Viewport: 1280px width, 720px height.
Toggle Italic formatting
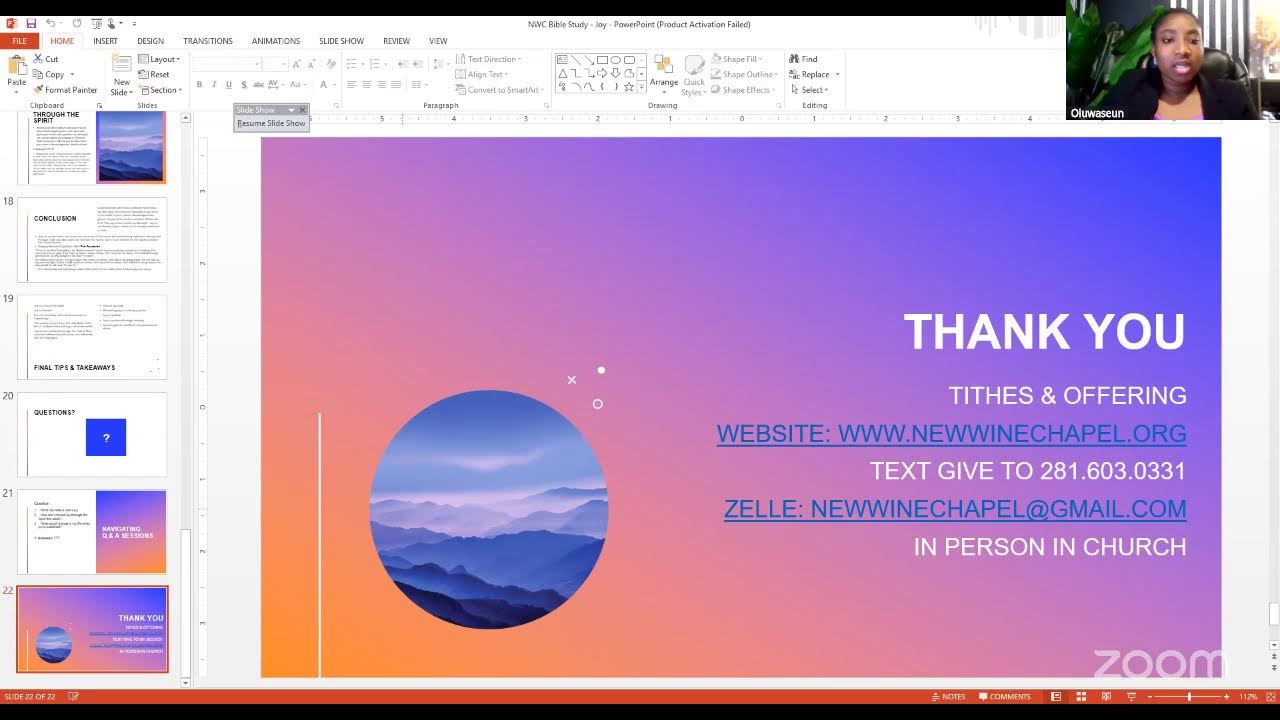(214, 85)
